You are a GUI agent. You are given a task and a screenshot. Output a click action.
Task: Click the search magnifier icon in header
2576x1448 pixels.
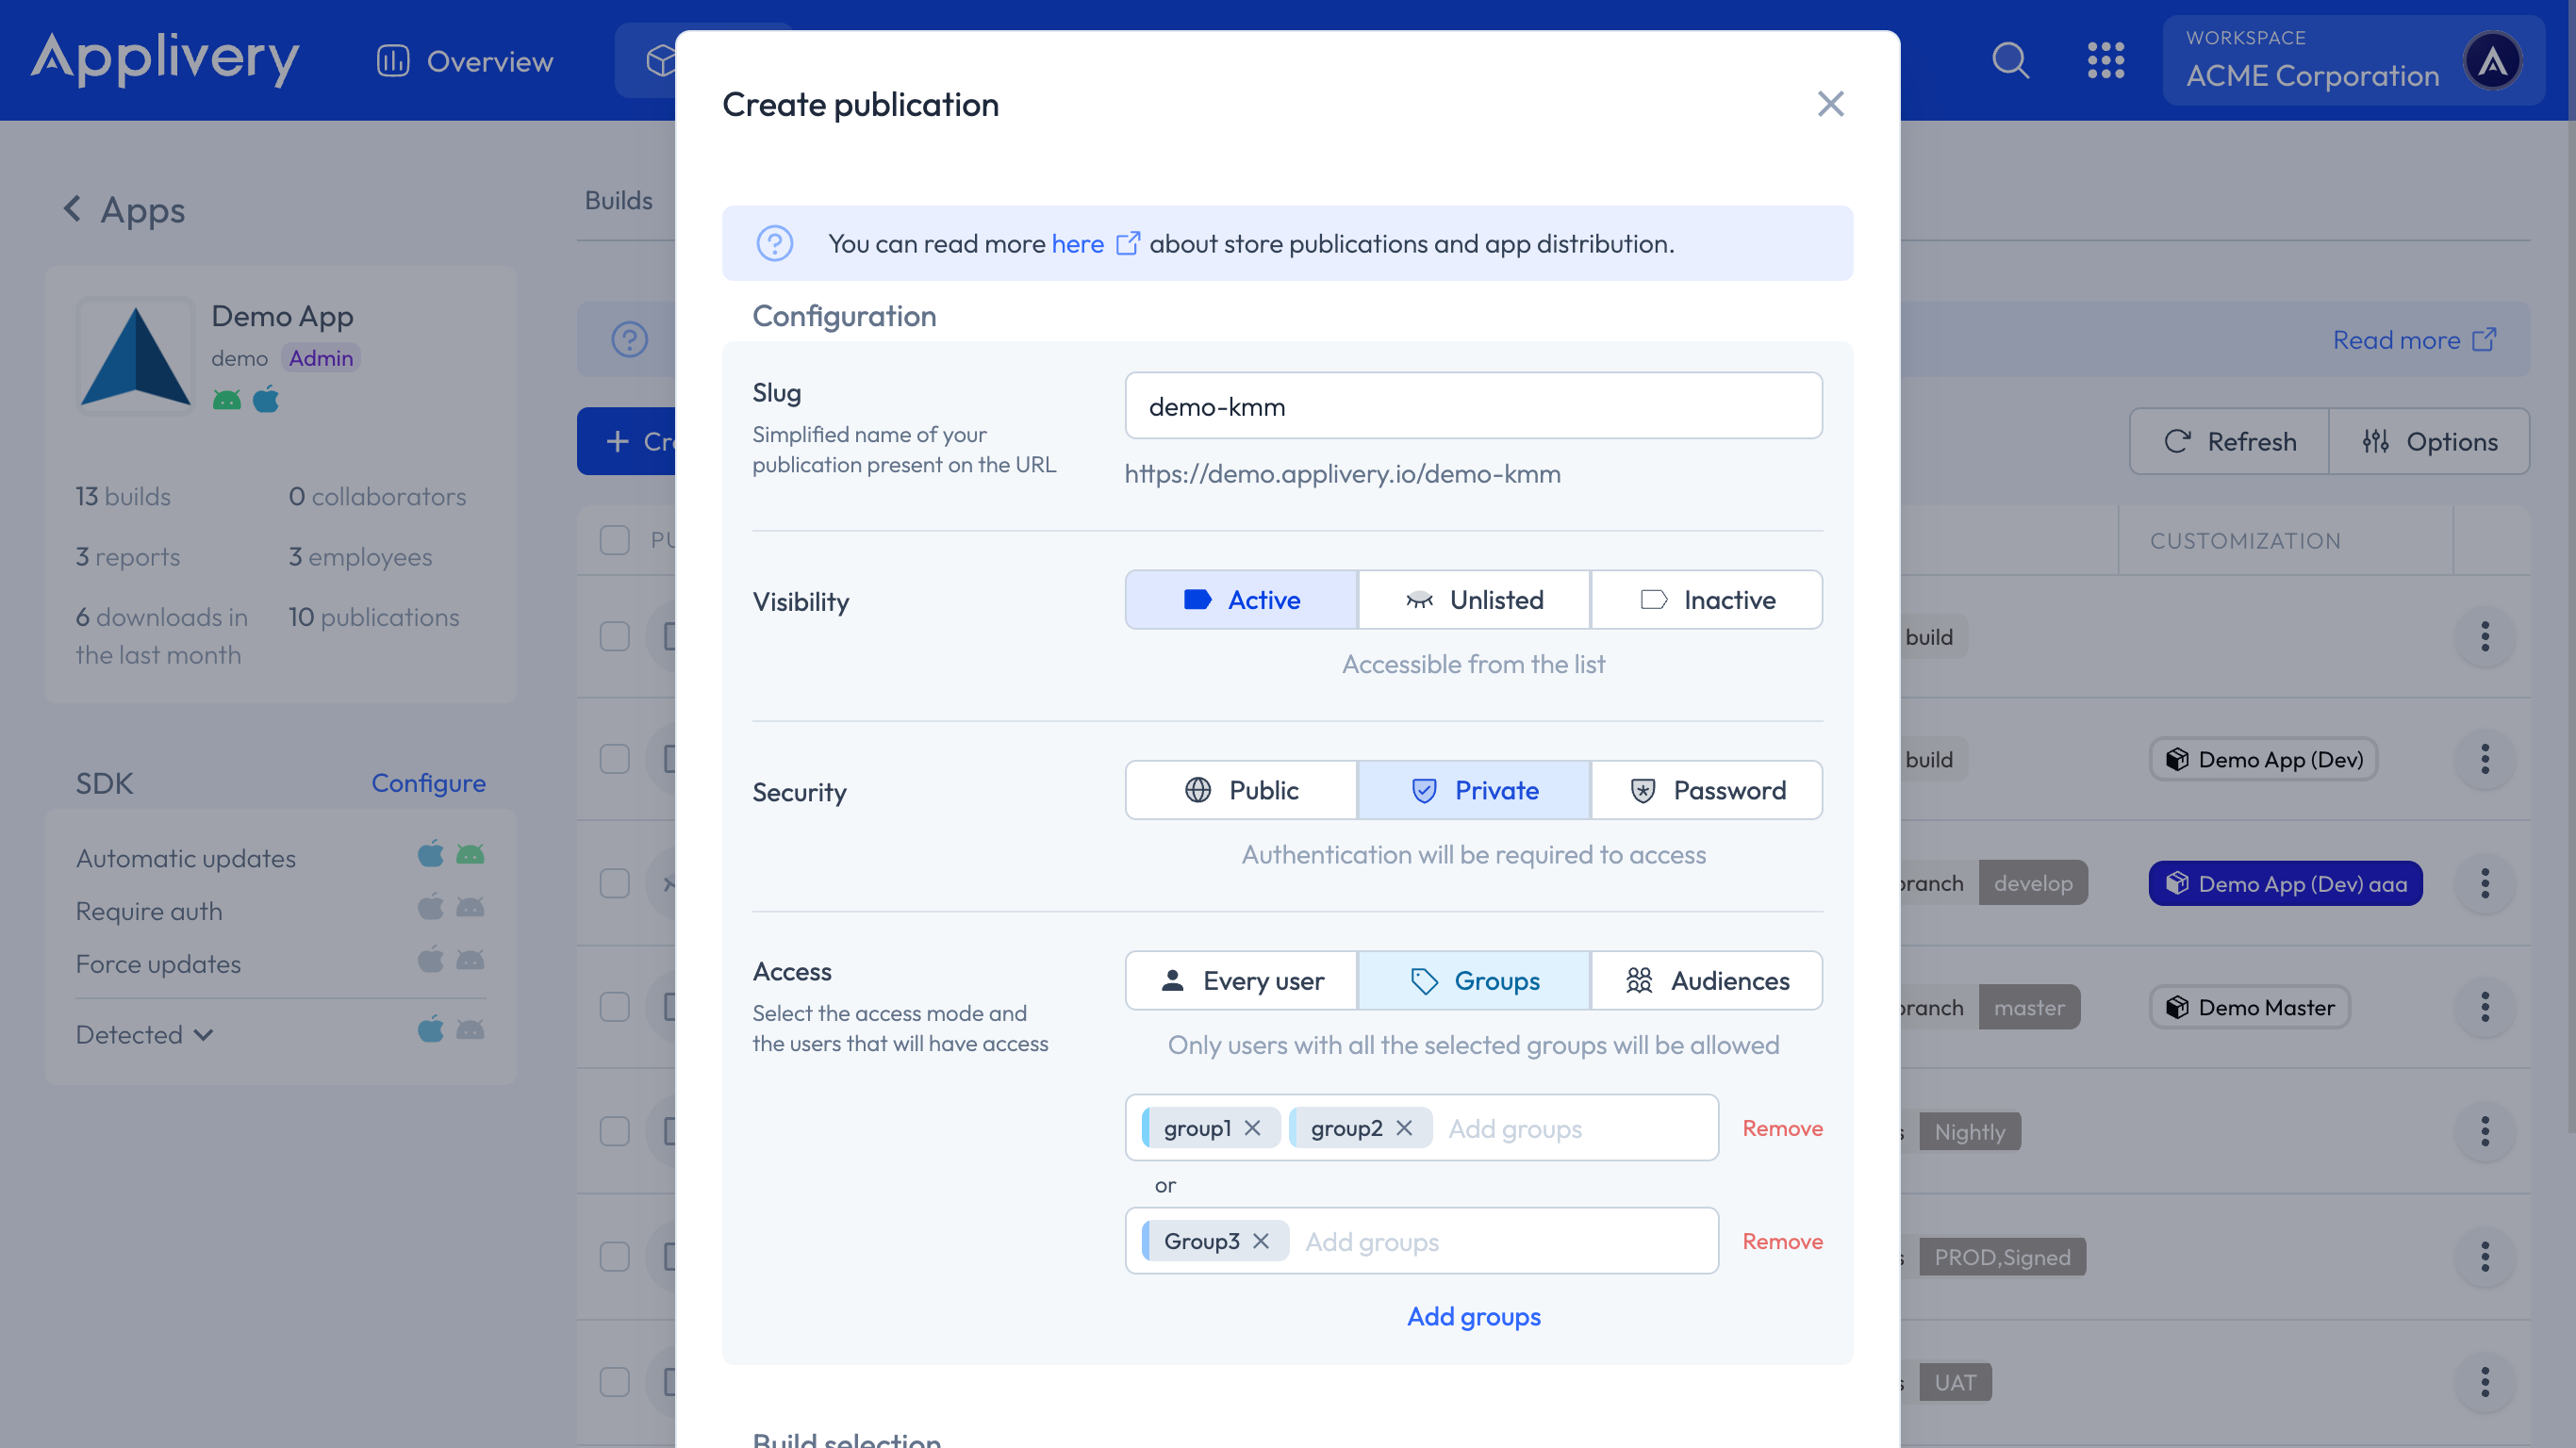coord(2010,61)
